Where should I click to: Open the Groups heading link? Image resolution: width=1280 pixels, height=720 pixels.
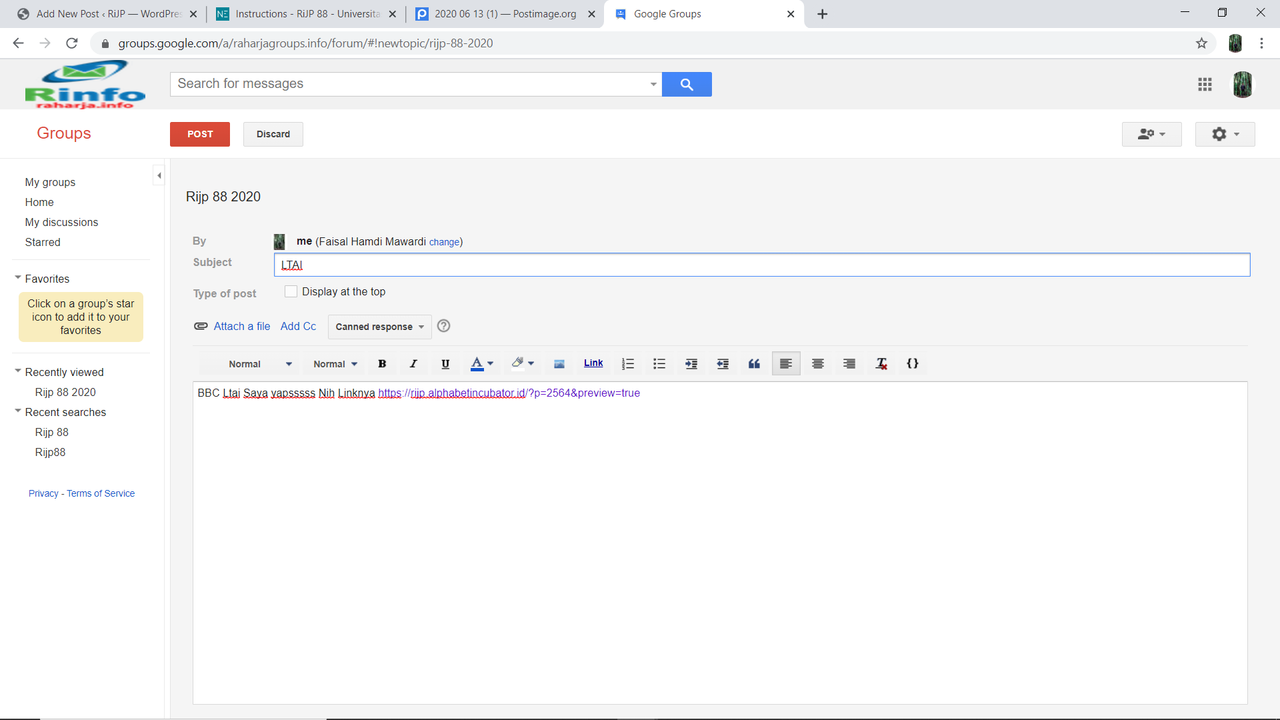[64, 133]
